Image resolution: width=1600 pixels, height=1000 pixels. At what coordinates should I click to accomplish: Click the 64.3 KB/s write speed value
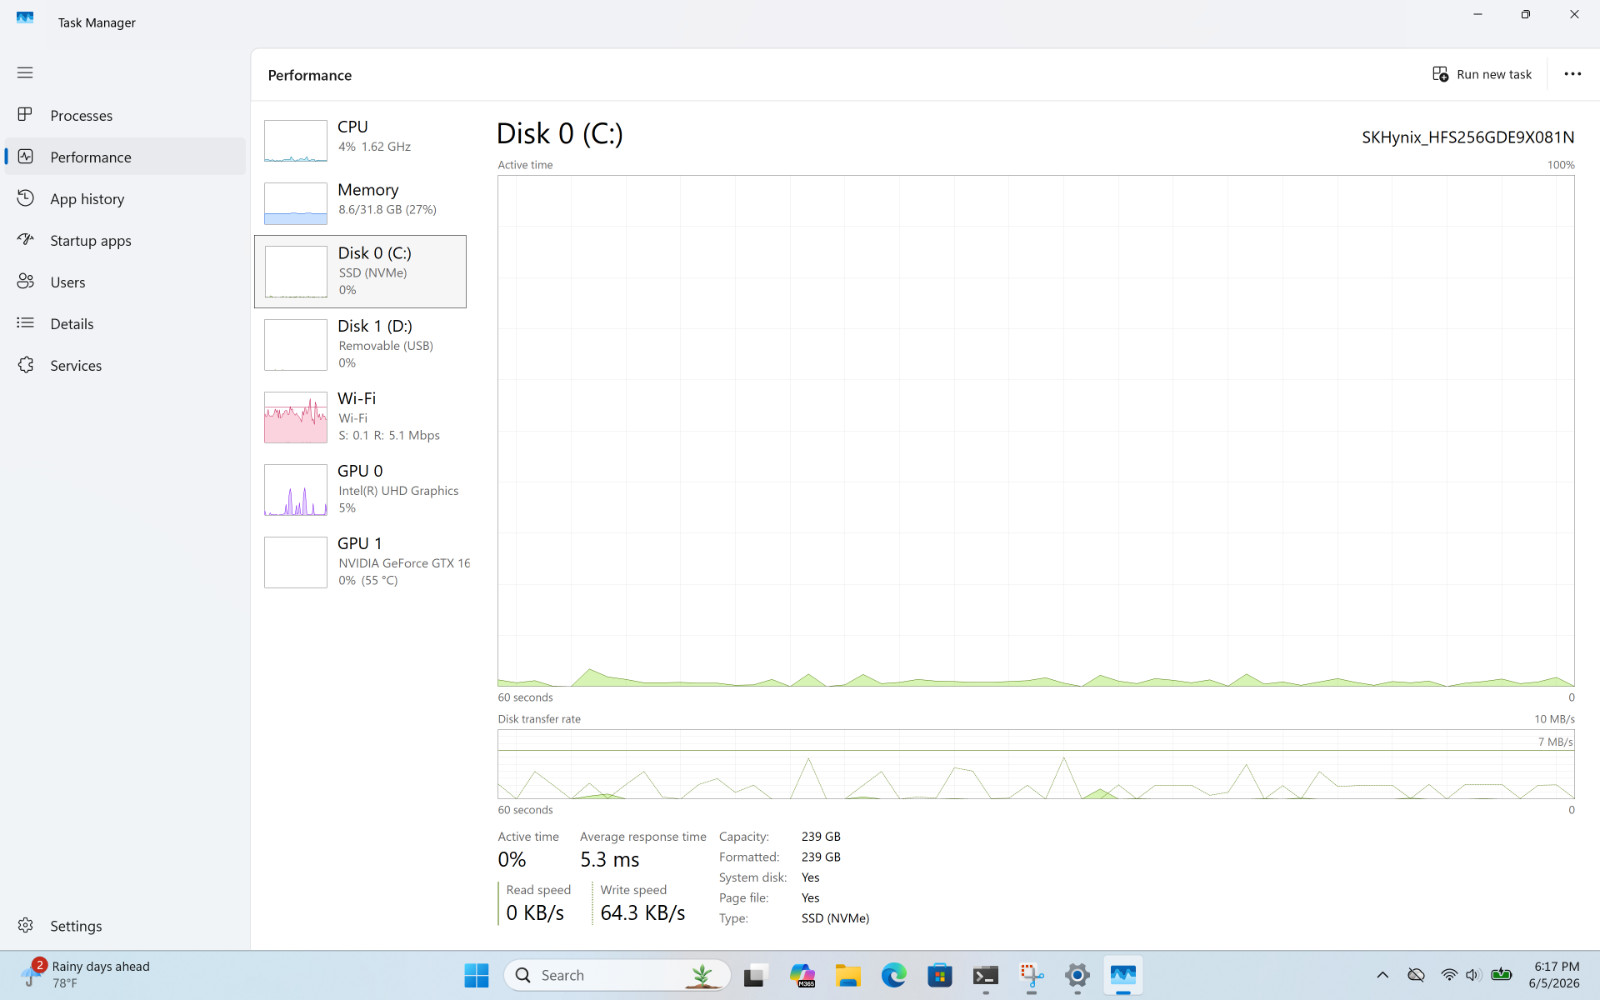(643, 913)
